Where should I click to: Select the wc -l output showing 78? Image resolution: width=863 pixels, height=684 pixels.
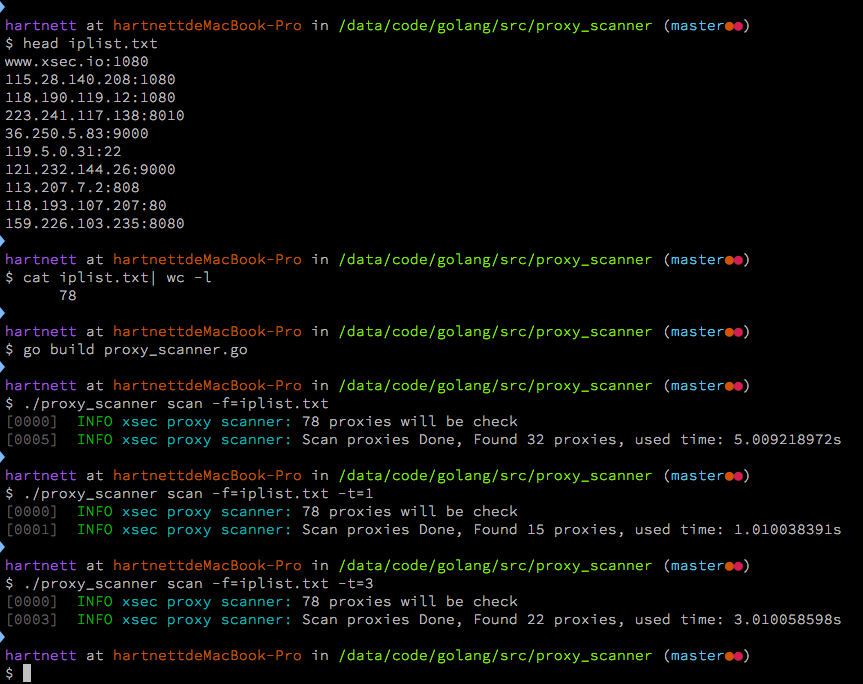click(x=67, y=295)
